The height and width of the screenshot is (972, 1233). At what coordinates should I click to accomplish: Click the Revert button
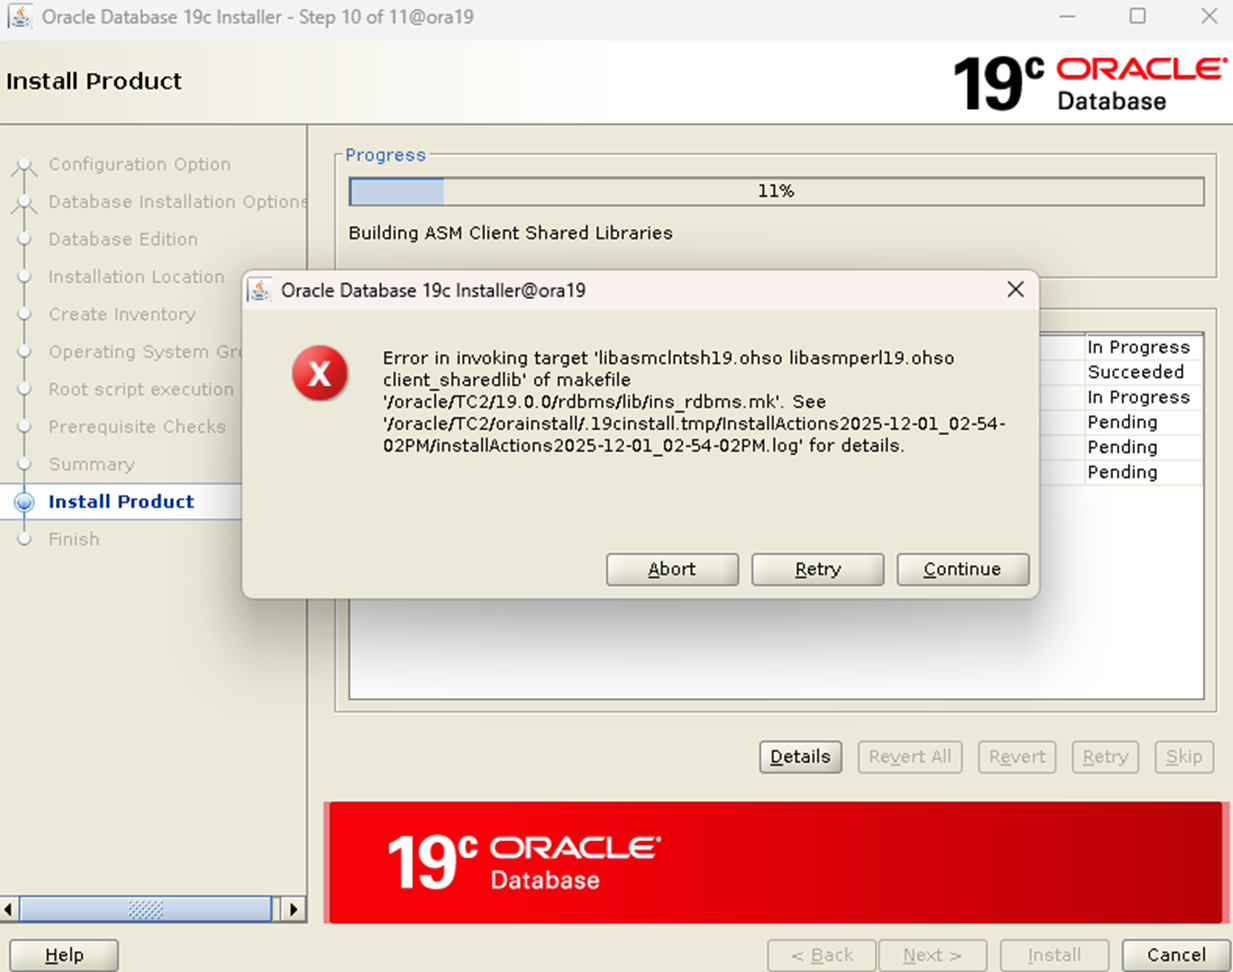(x=1017, y=757)
